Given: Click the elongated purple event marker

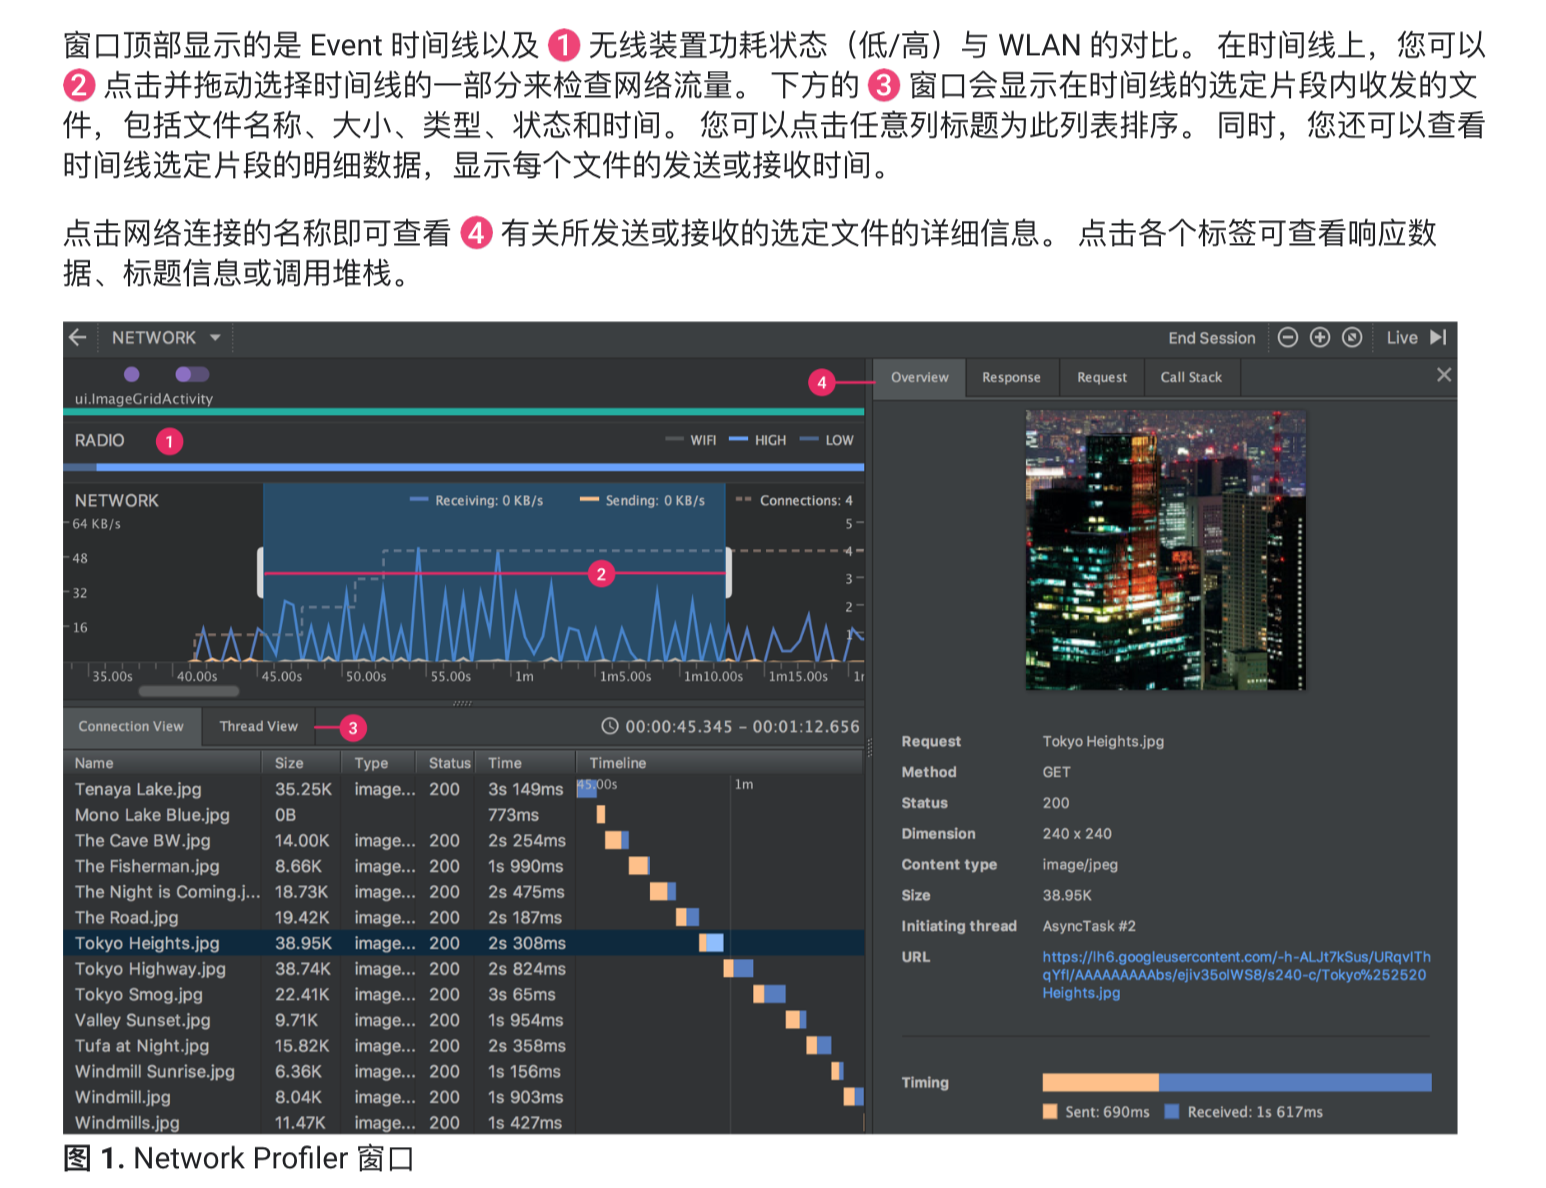Looking at the screenshot, I should (192, 374).
